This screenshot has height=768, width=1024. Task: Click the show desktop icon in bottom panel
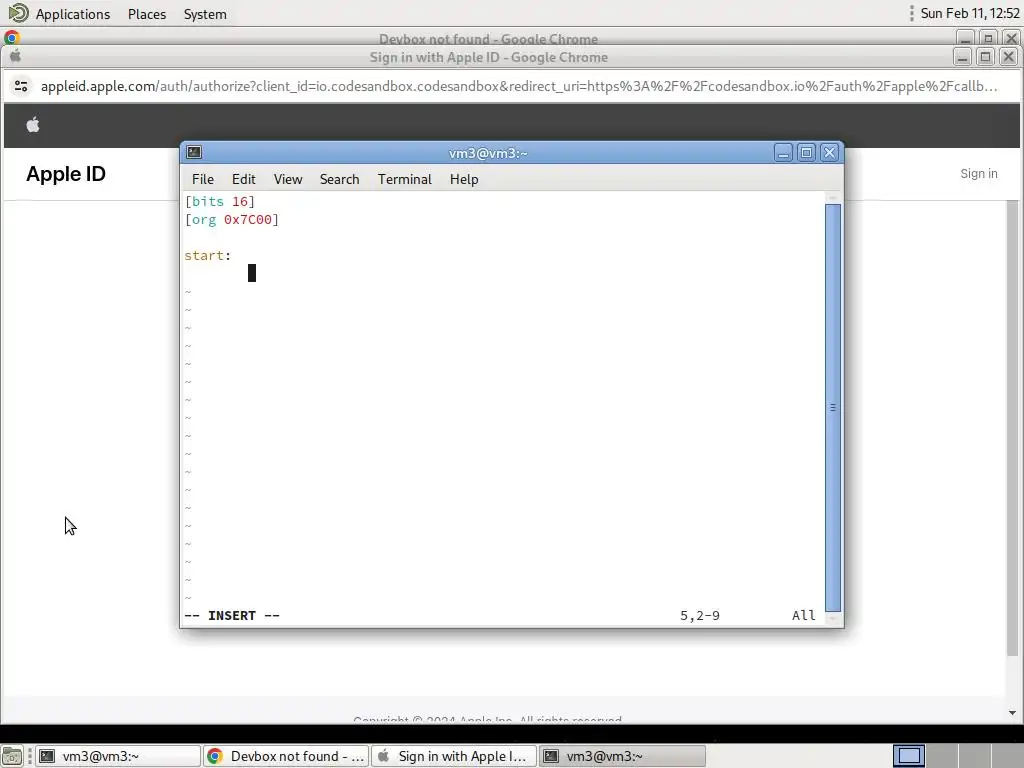[12, 756]
